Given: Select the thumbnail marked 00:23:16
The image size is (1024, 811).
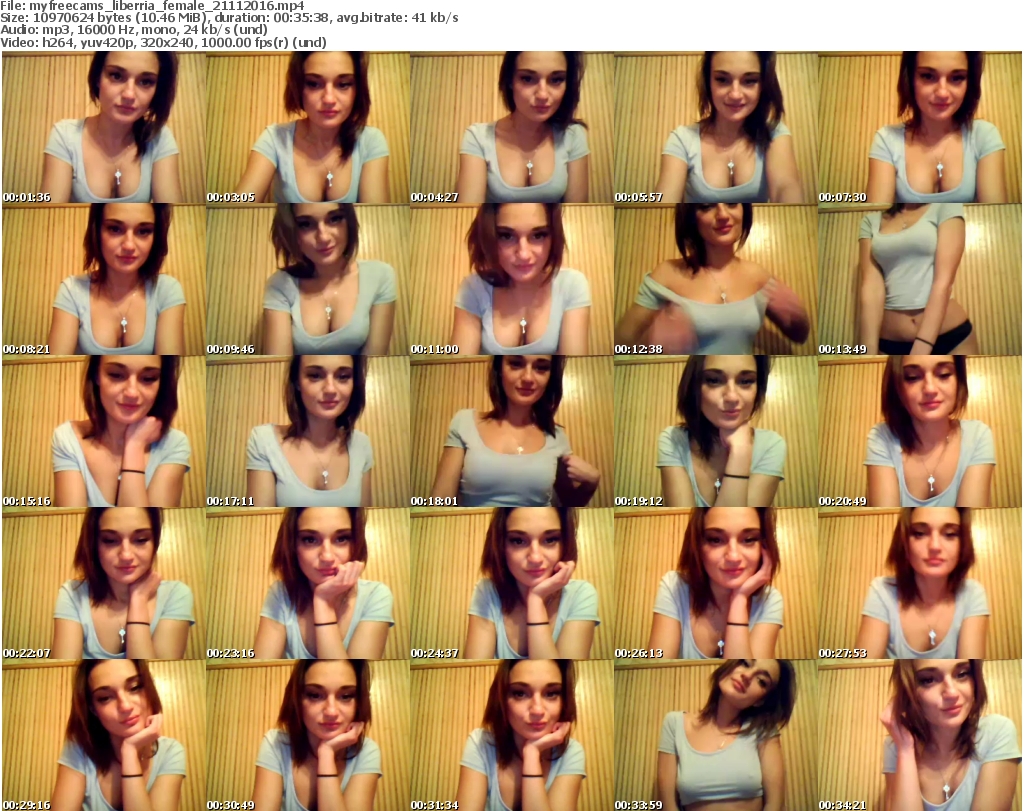Looking at the screenshot, I should (308, 584).
